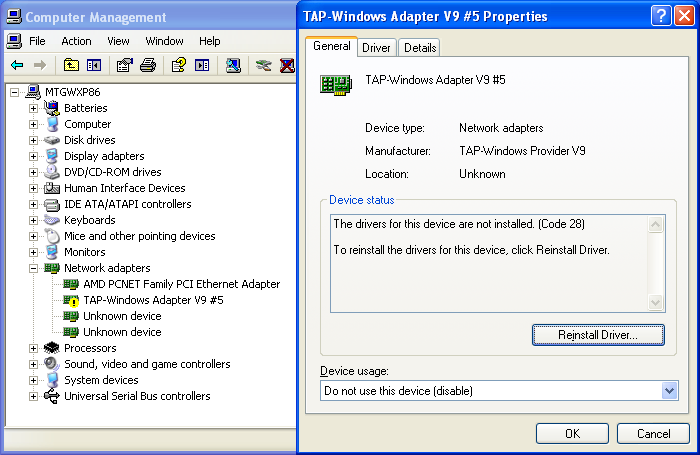Go back with the blue arrow toolbar icon
Image resolution: width=700 pixels, height=455 pixels.
(17, 66)
